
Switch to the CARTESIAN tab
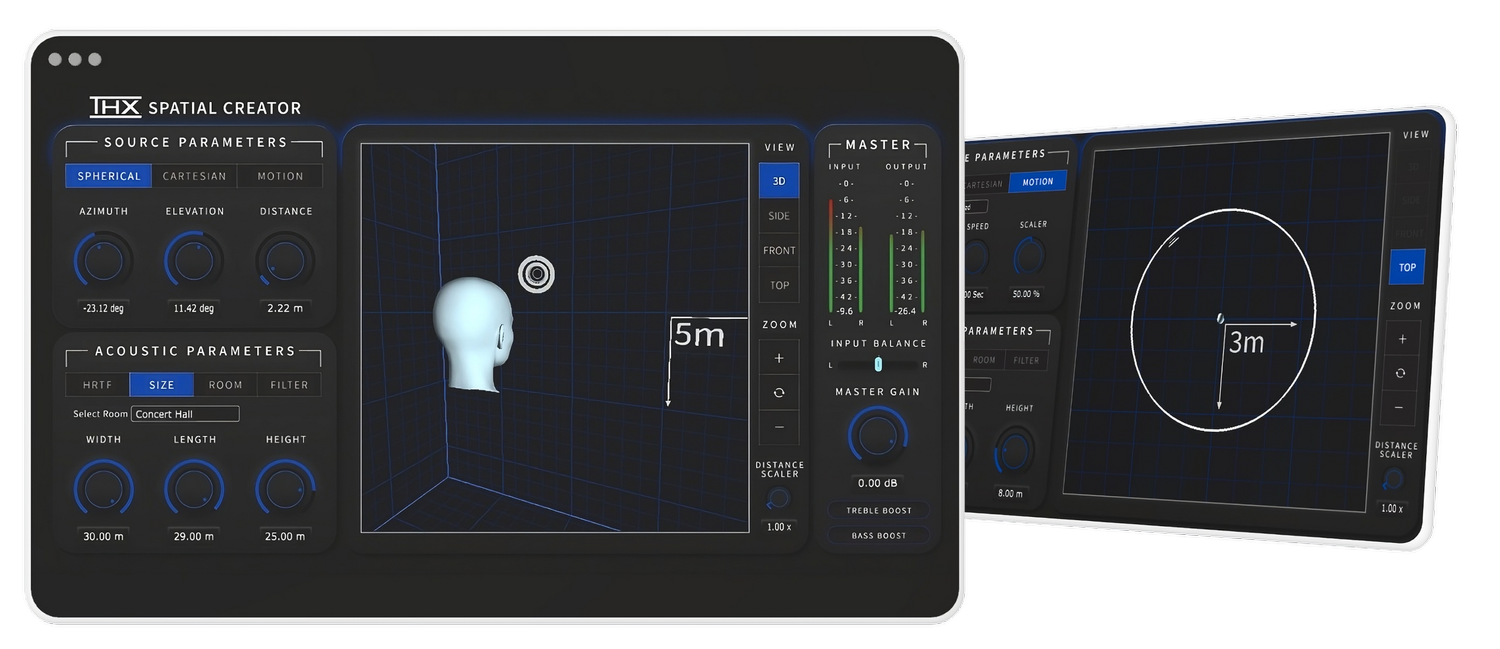tap(194, 175)
